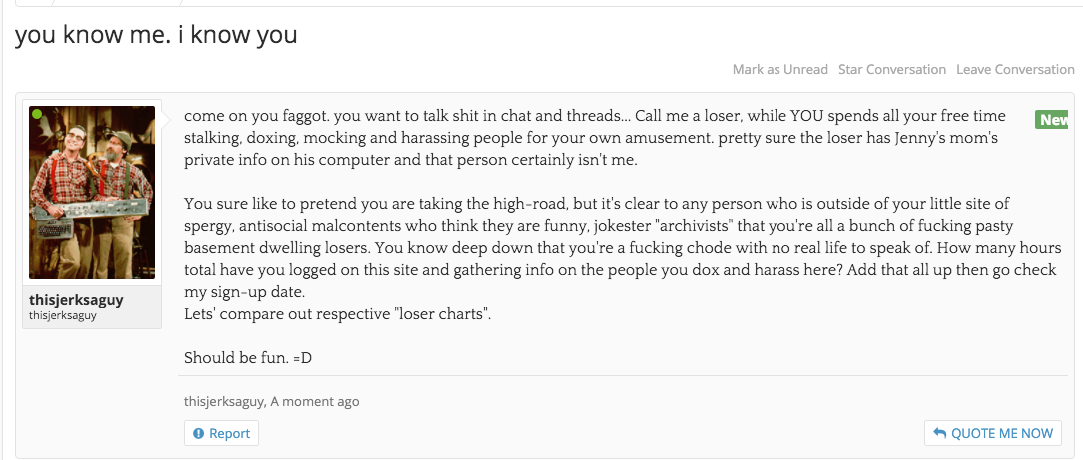This screenshot has height=460, width=1083.
Task: Click the QUOTE ME NOW button
Action: (993, 433)
